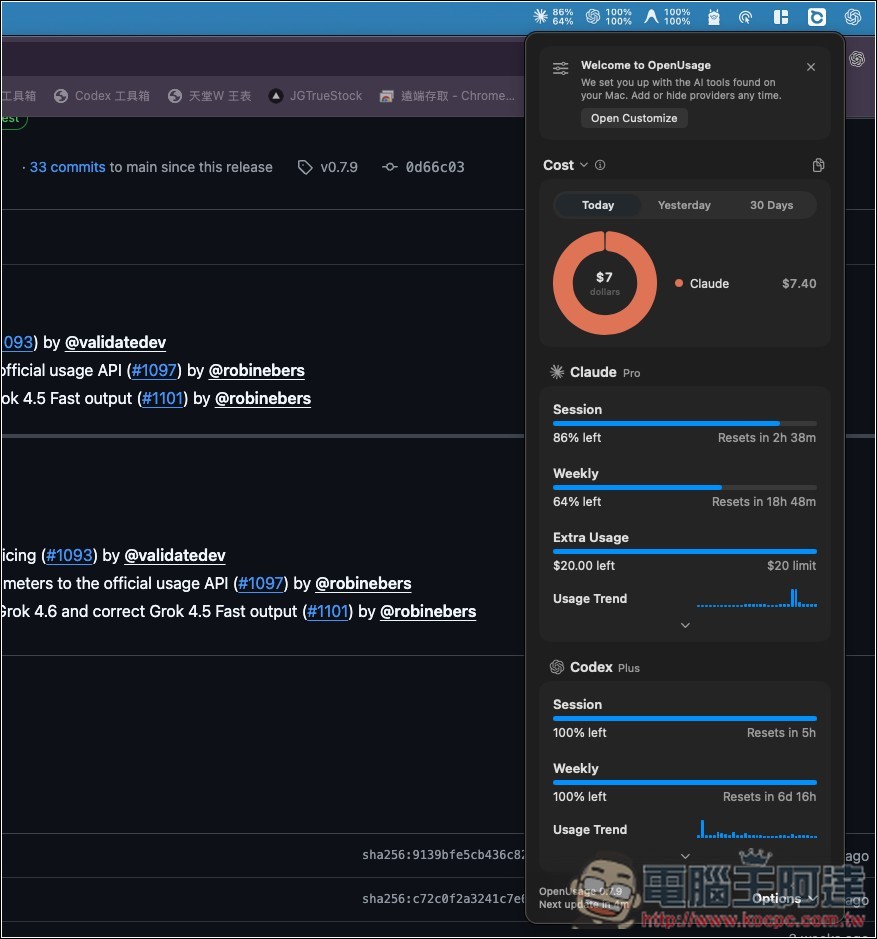Open the Codex 工具箱 bookmark
The width and height of the screenshot is (877, 939).
(x=101, y=96)
